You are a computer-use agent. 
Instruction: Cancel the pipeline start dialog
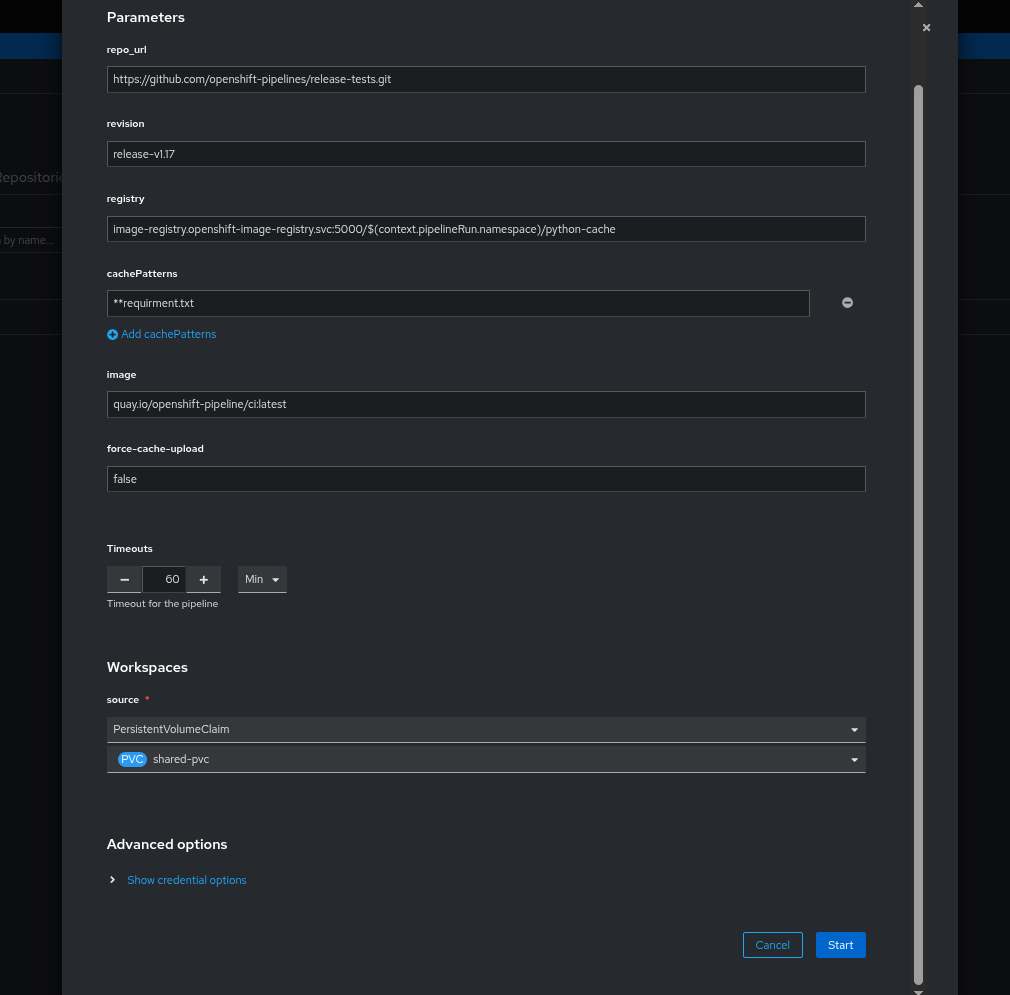[x=772, y=945]
